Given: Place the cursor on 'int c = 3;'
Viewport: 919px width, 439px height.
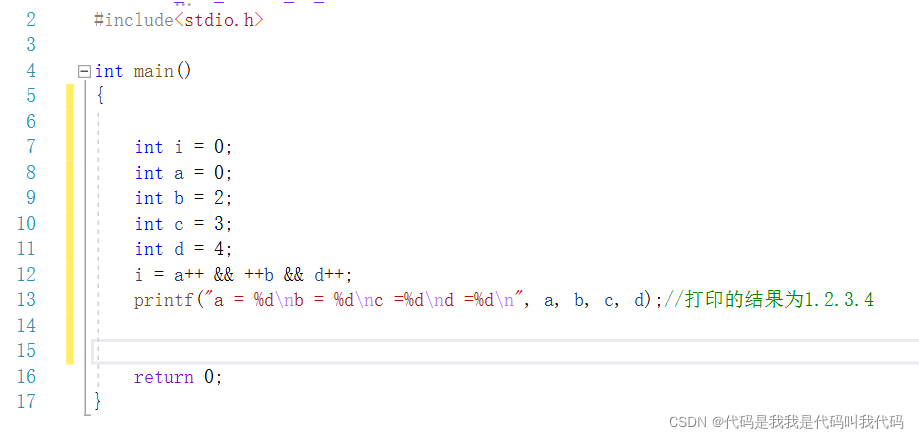Looking at the screenshot, I should pyautogui.click(x=183, y=224).
